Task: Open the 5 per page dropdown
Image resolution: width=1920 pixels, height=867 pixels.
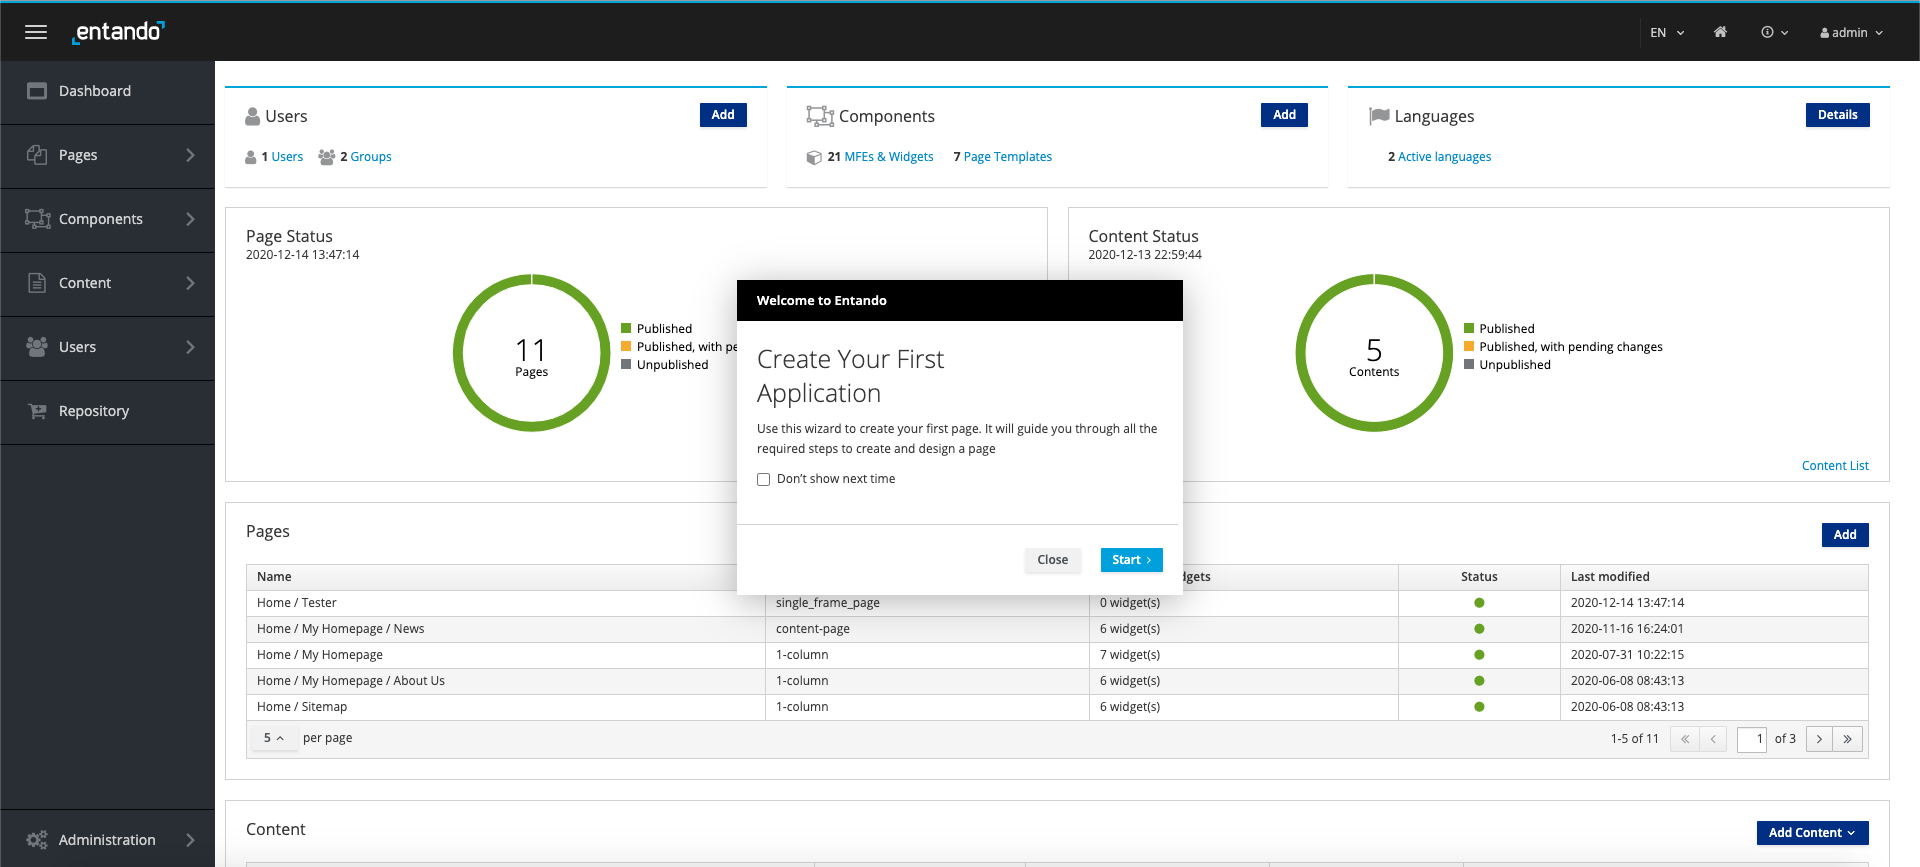Action: (x=274, y=738)
